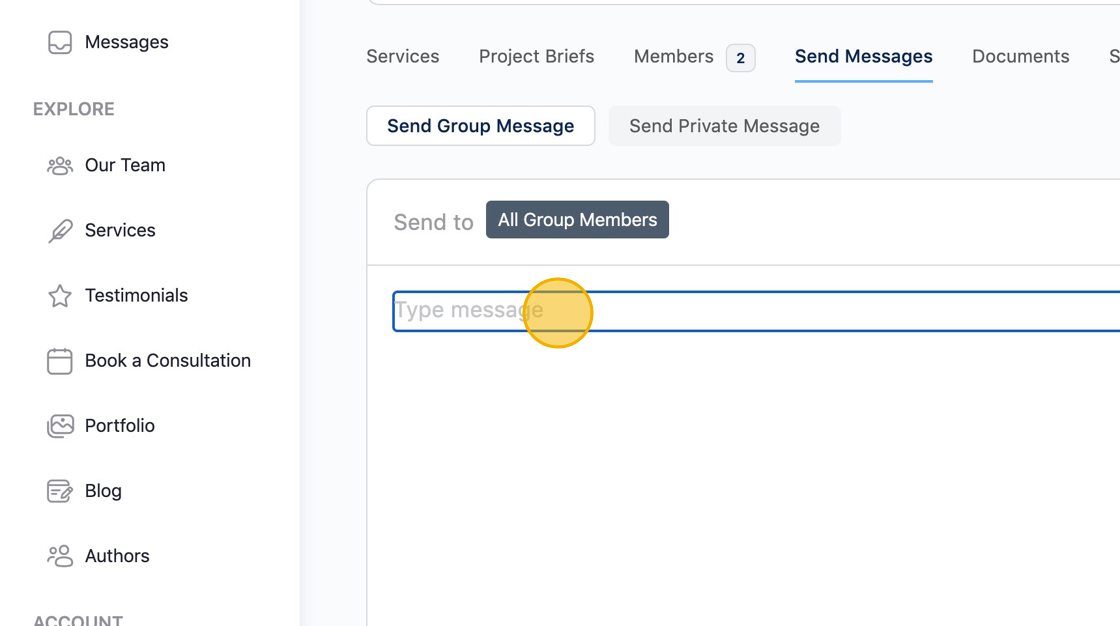Open Testimonials from the sidebar

pyautogui.click(x=136, y=296)
